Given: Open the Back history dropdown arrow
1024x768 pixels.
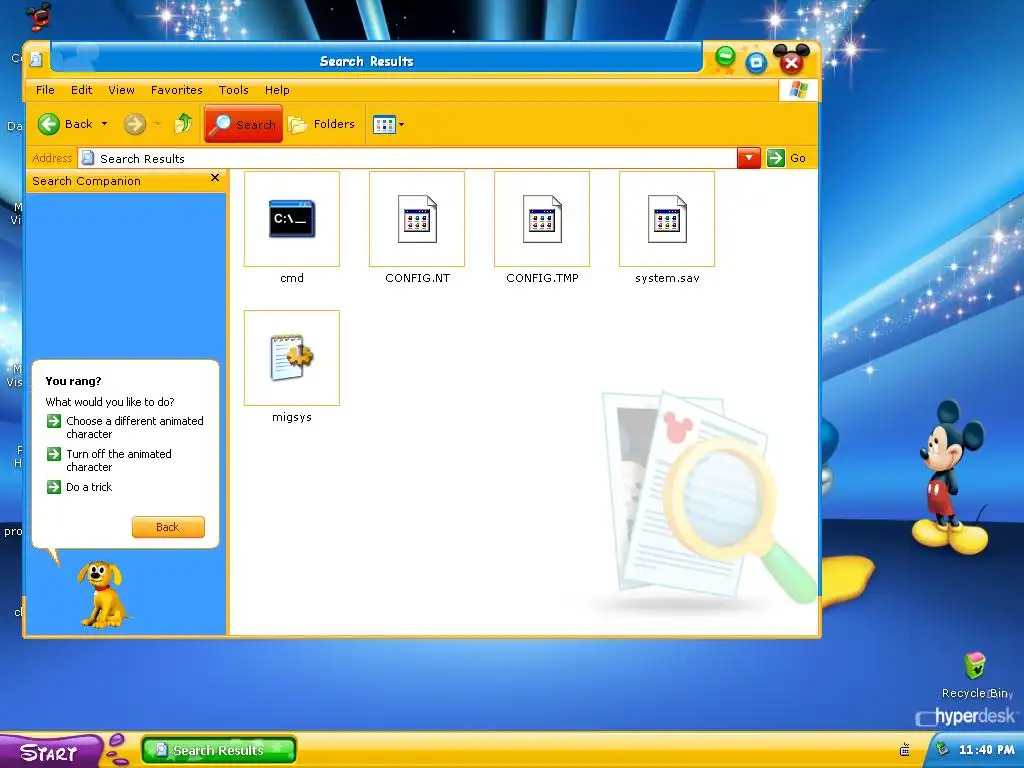Looking at the screenshot, I should pos(104,124).
